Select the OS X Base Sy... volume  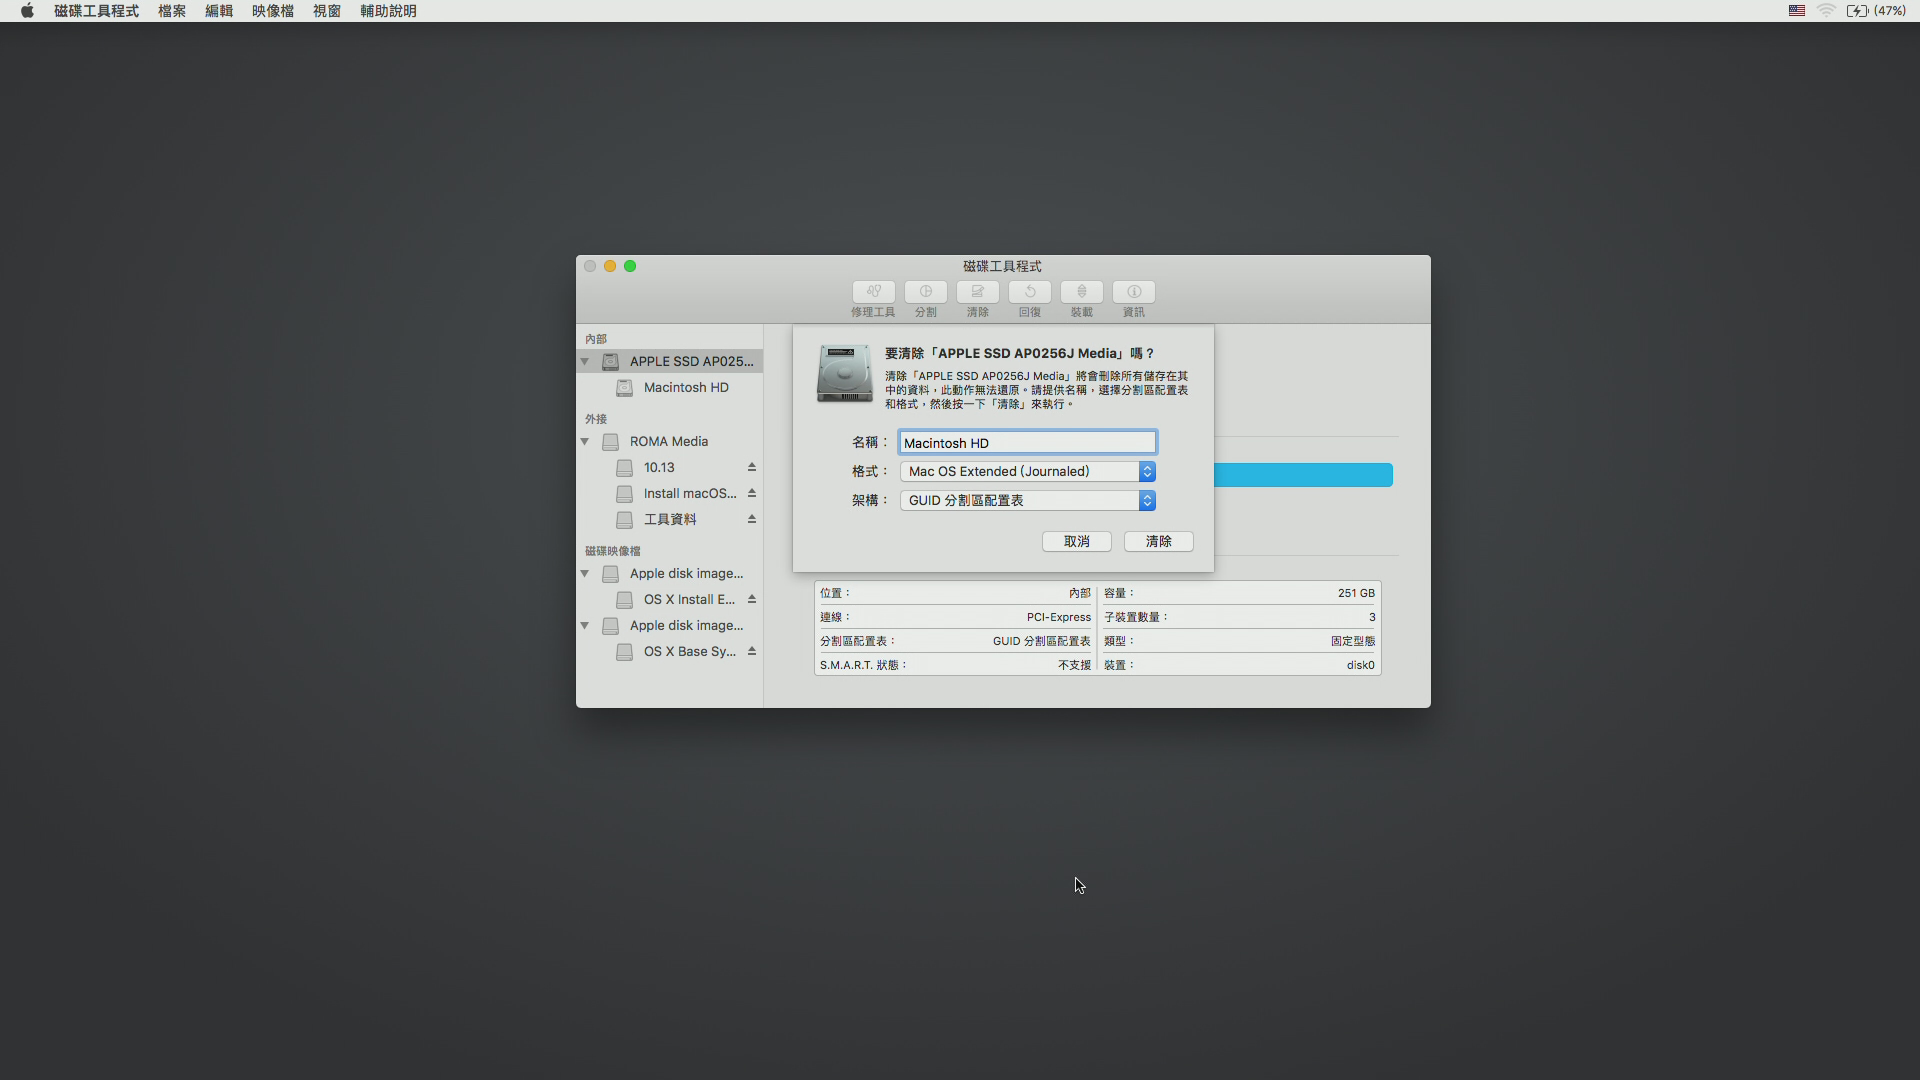[670, 651]
